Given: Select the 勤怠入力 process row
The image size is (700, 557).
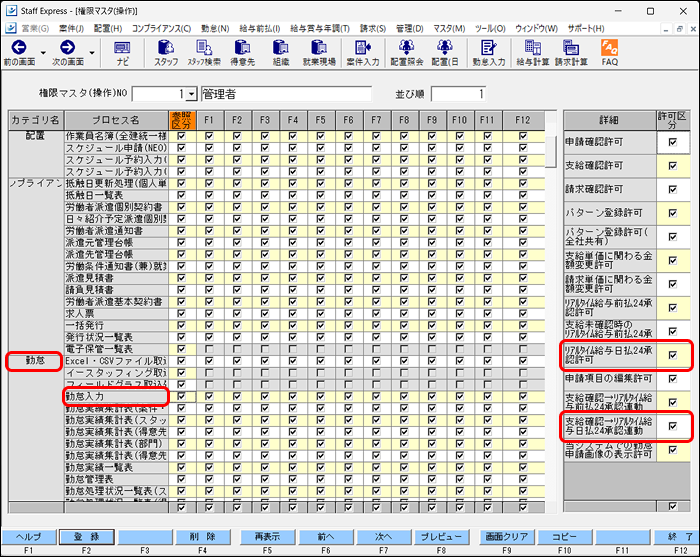Looking at the screenshot, I should (x=116, y=396).
